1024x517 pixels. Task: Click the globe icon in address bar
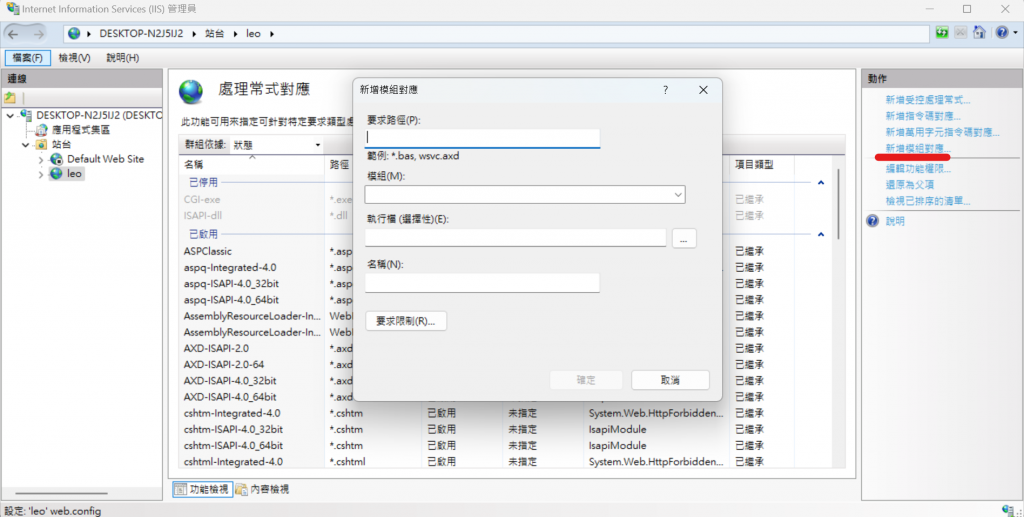click(x=74, y=33)
